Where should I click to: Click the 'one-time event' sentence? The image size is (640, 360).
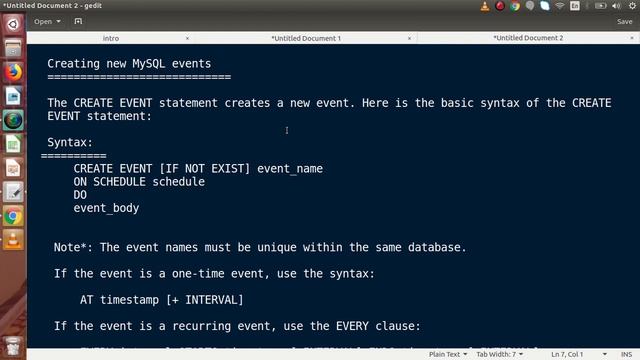214,273
